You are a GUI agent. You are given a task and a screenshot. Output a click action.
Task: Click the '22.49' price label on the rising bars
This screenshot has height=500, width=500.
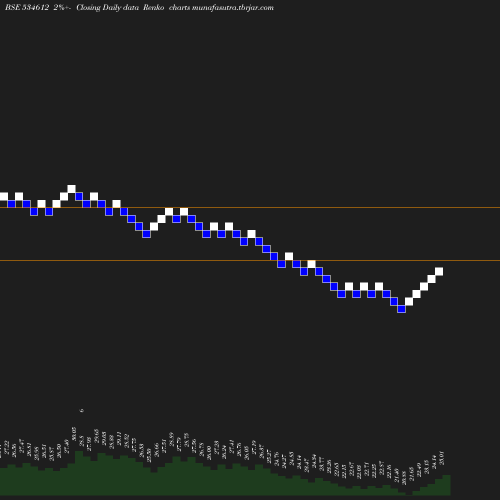pyautogui.click(x=419, y=470)
